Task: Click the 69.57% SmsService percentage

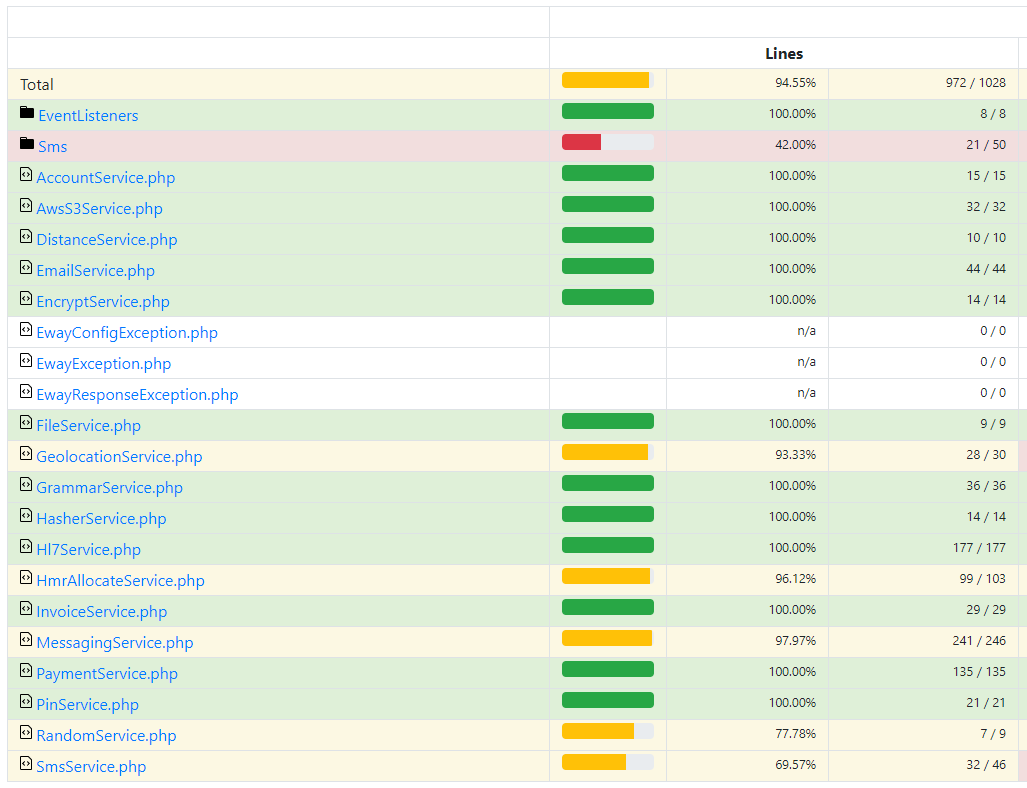Action: point(795,764)
